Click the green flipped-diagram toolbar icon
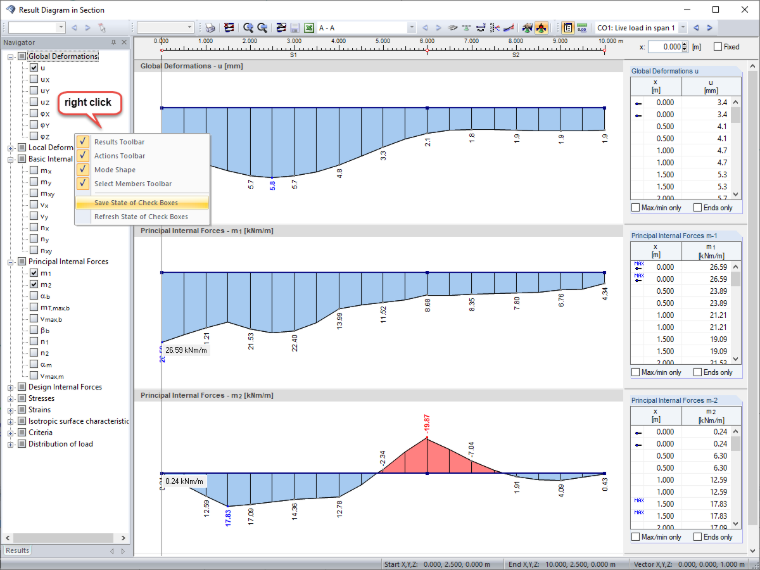Image resolution: width=760 pixels, height=570 pixels. click(x=527, y=28)
